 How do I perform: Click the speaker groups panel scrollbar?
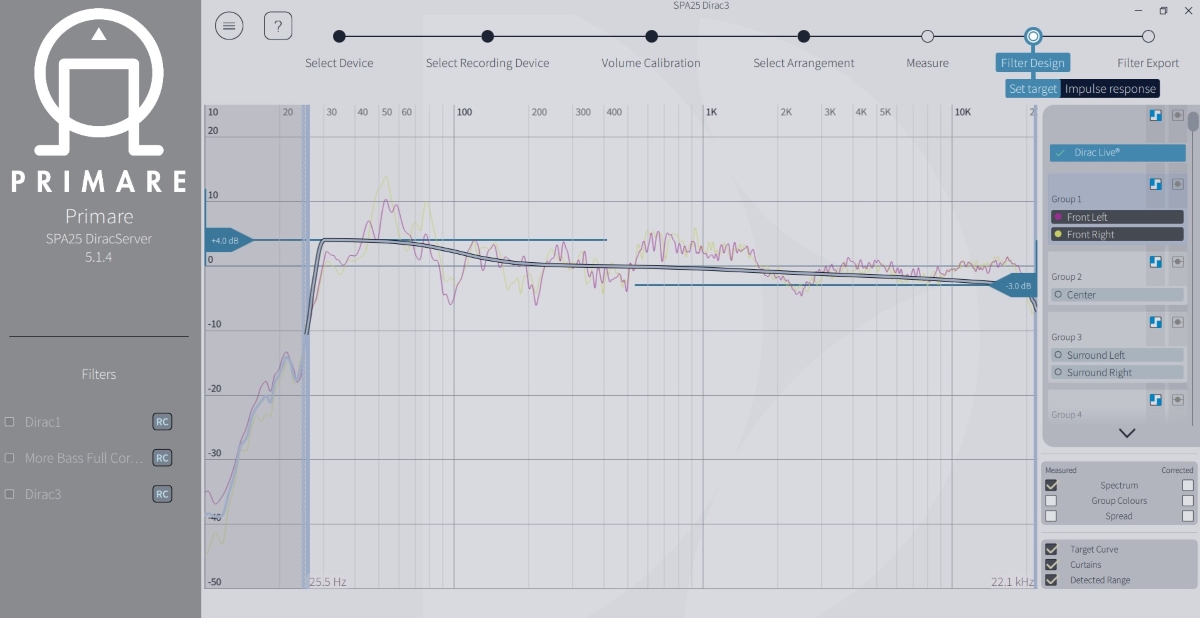click(1192, 121)
